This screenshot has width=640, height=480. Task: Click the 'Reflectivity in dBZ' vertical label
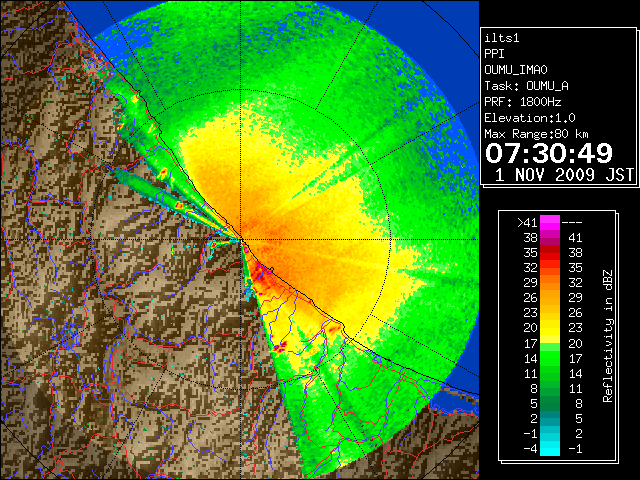pyautogui.click(x=608, y=336)
